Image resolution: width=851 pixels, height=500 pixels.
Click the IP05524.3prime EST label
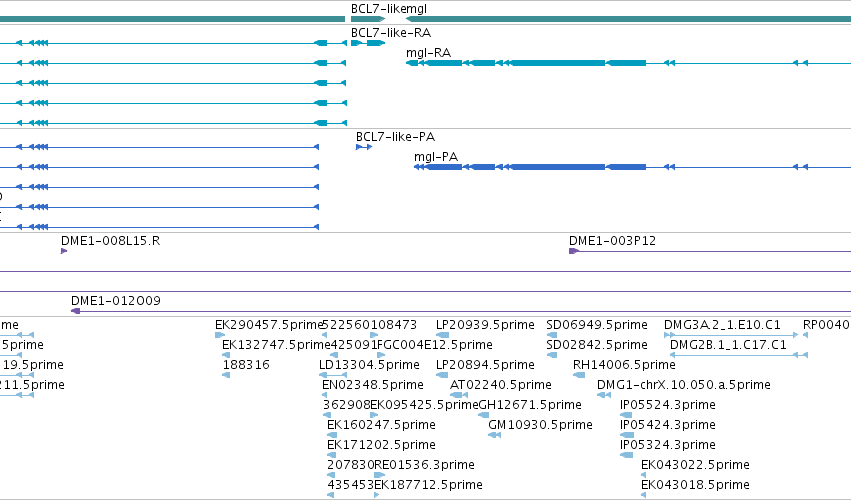(x=668, y=405)
